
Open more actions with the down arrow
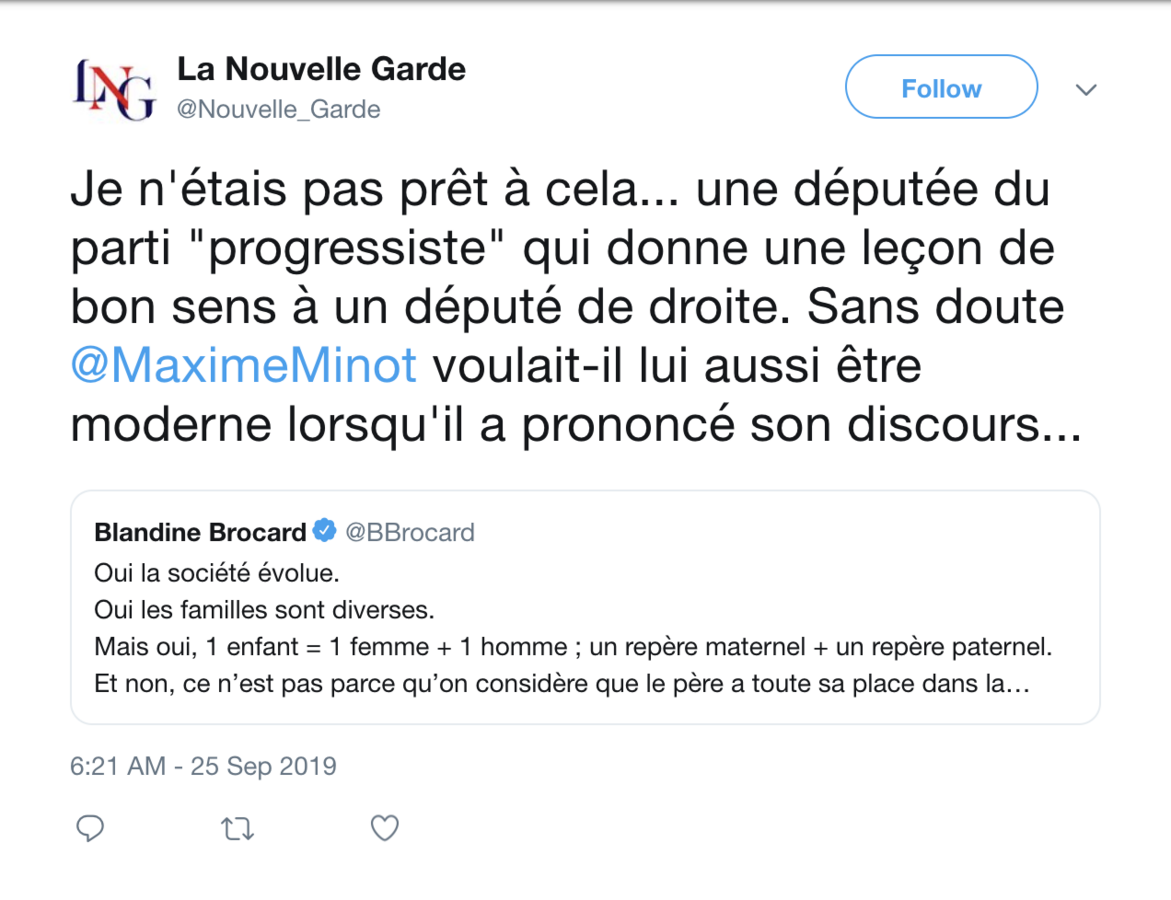[1086, 89]
